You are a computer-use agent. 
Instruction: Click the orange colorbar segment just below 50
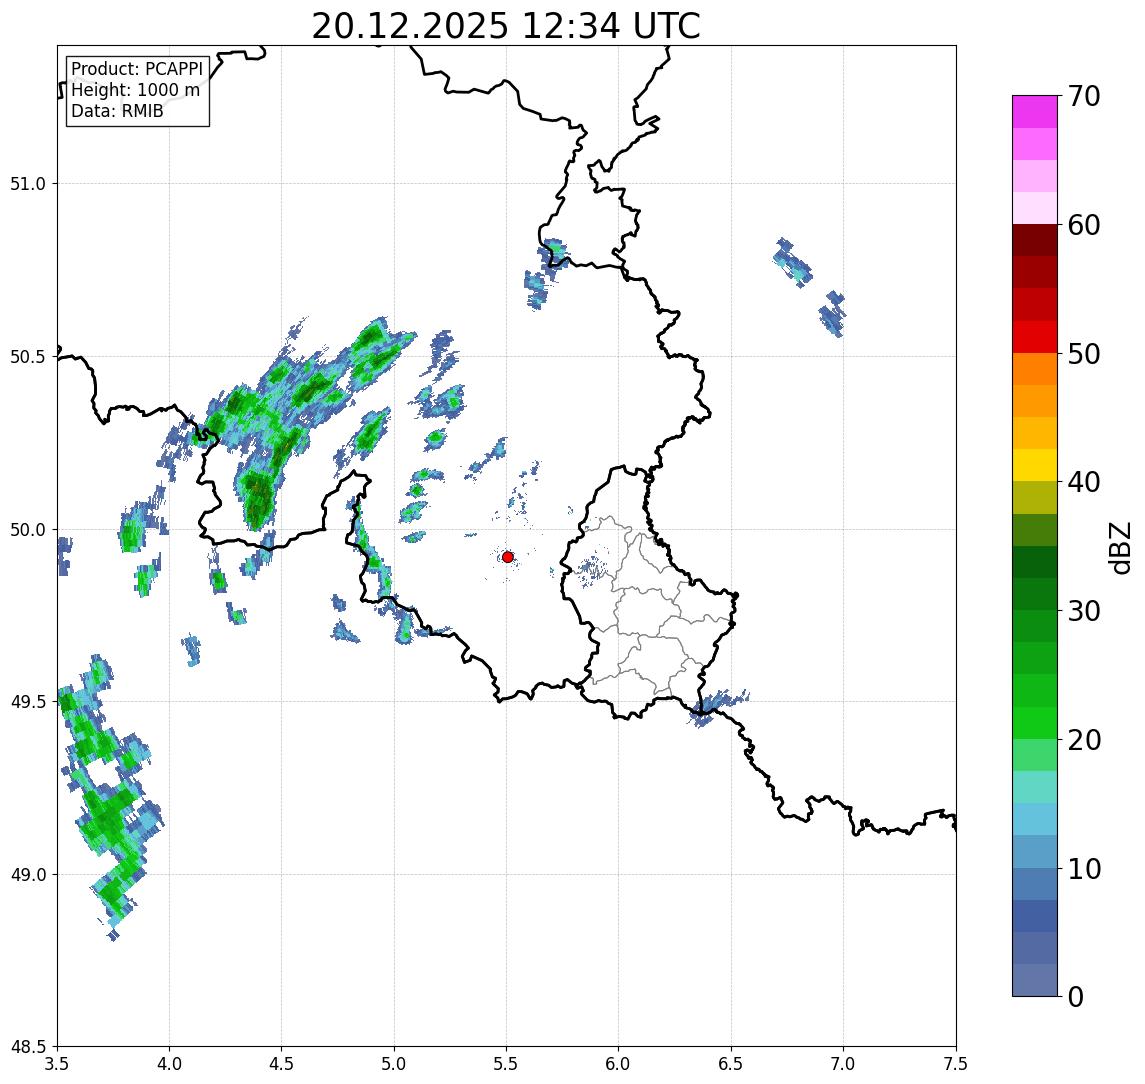pos(1035,369)
